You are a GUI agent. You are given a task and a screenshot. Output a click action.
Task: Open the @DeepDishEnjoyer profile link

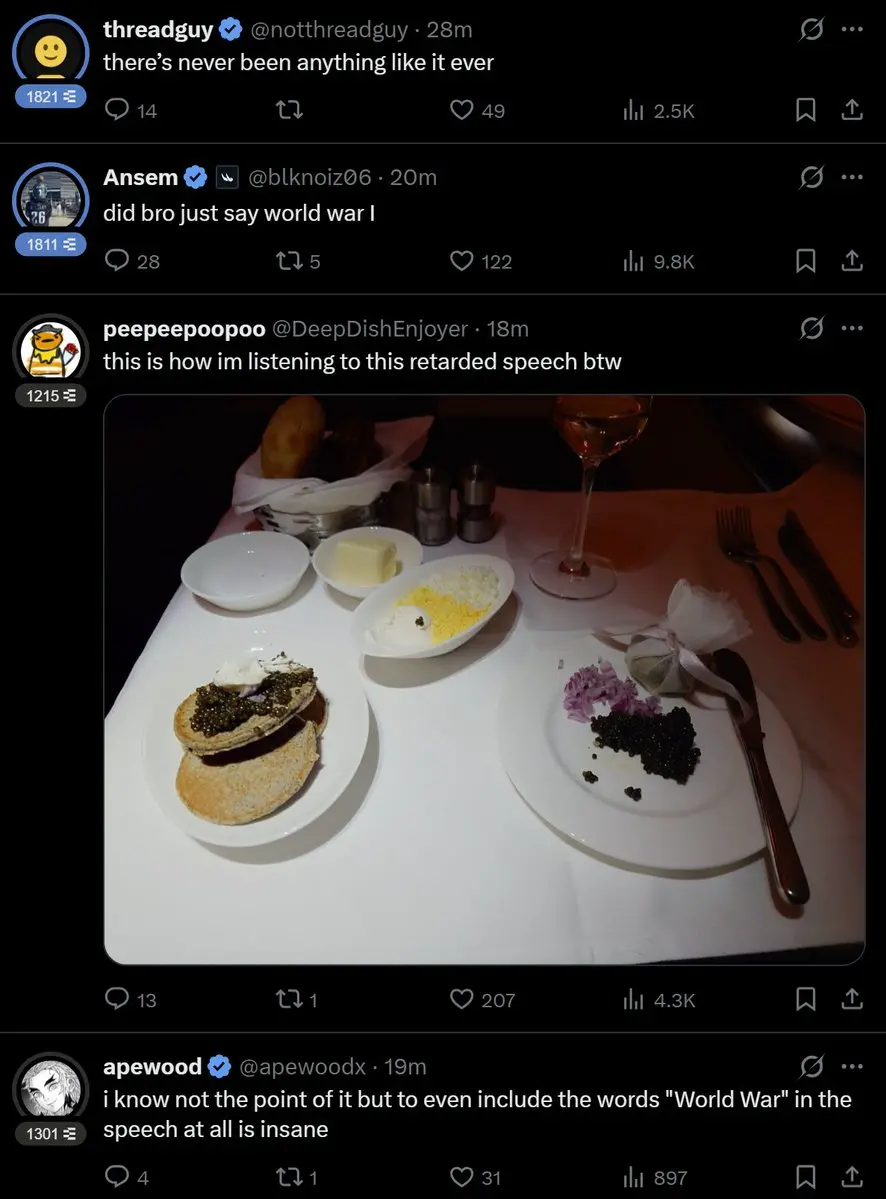tap(370, 329)
